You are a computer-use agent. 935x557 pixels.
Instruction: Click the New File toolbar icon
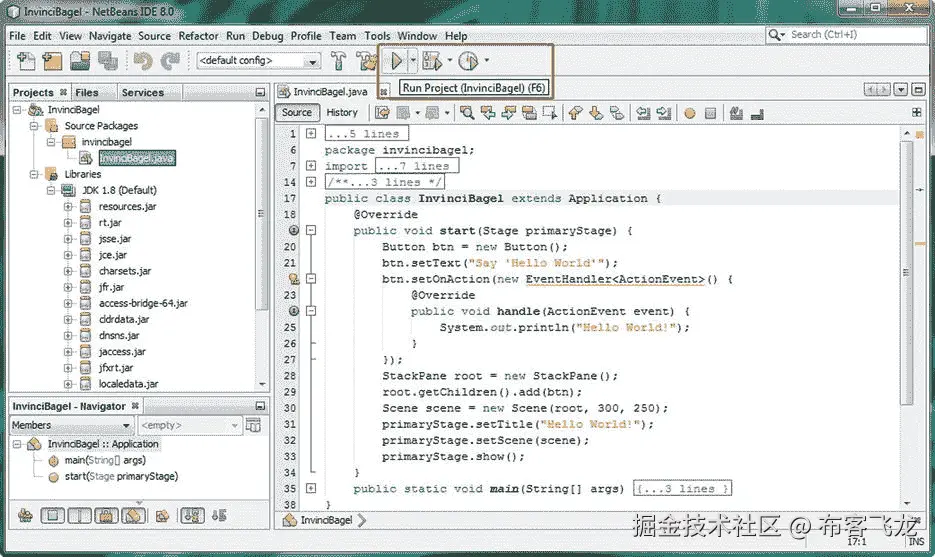[x=26, y=61]
